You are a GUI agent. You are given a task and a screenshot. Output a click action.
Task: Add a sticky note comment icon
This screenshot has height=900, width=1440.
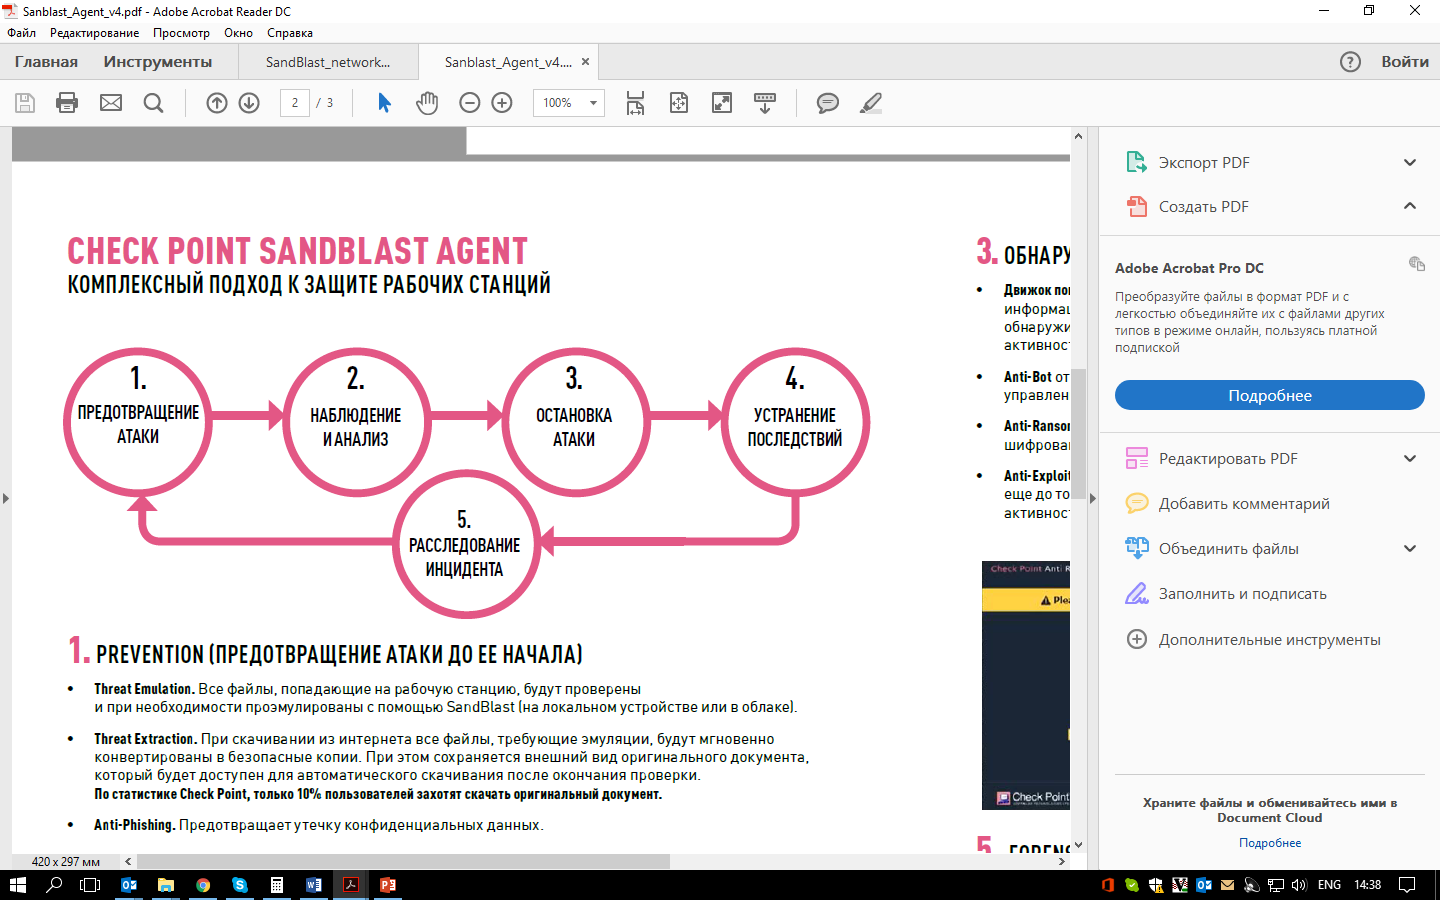point(828,103)
